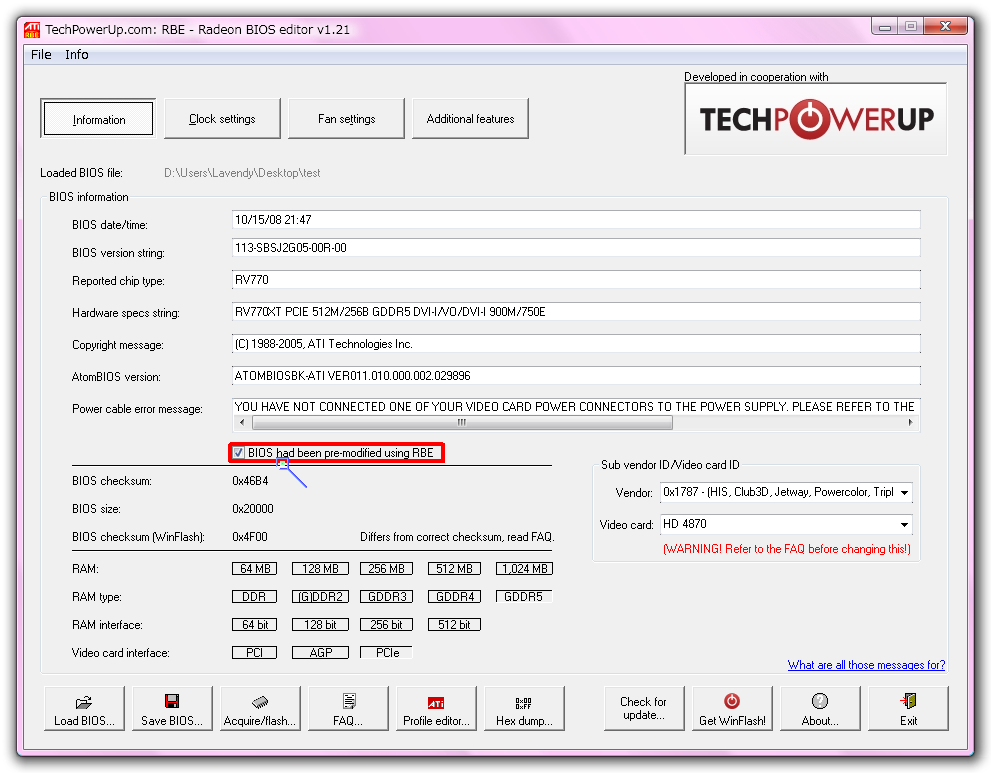Click the Check for update button
The height and width of the screenshot is (773, 991).
tap(643, 709)
